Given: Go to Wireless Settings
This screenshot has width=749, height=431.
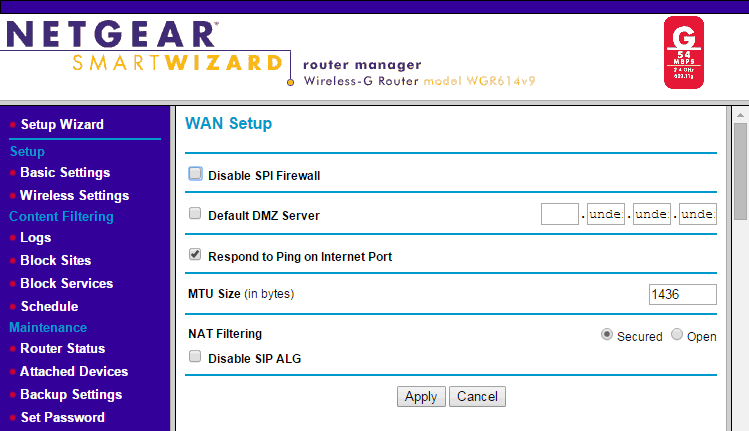Looking at the screenshot, I should pyautogui.click(x=74, y=196).
